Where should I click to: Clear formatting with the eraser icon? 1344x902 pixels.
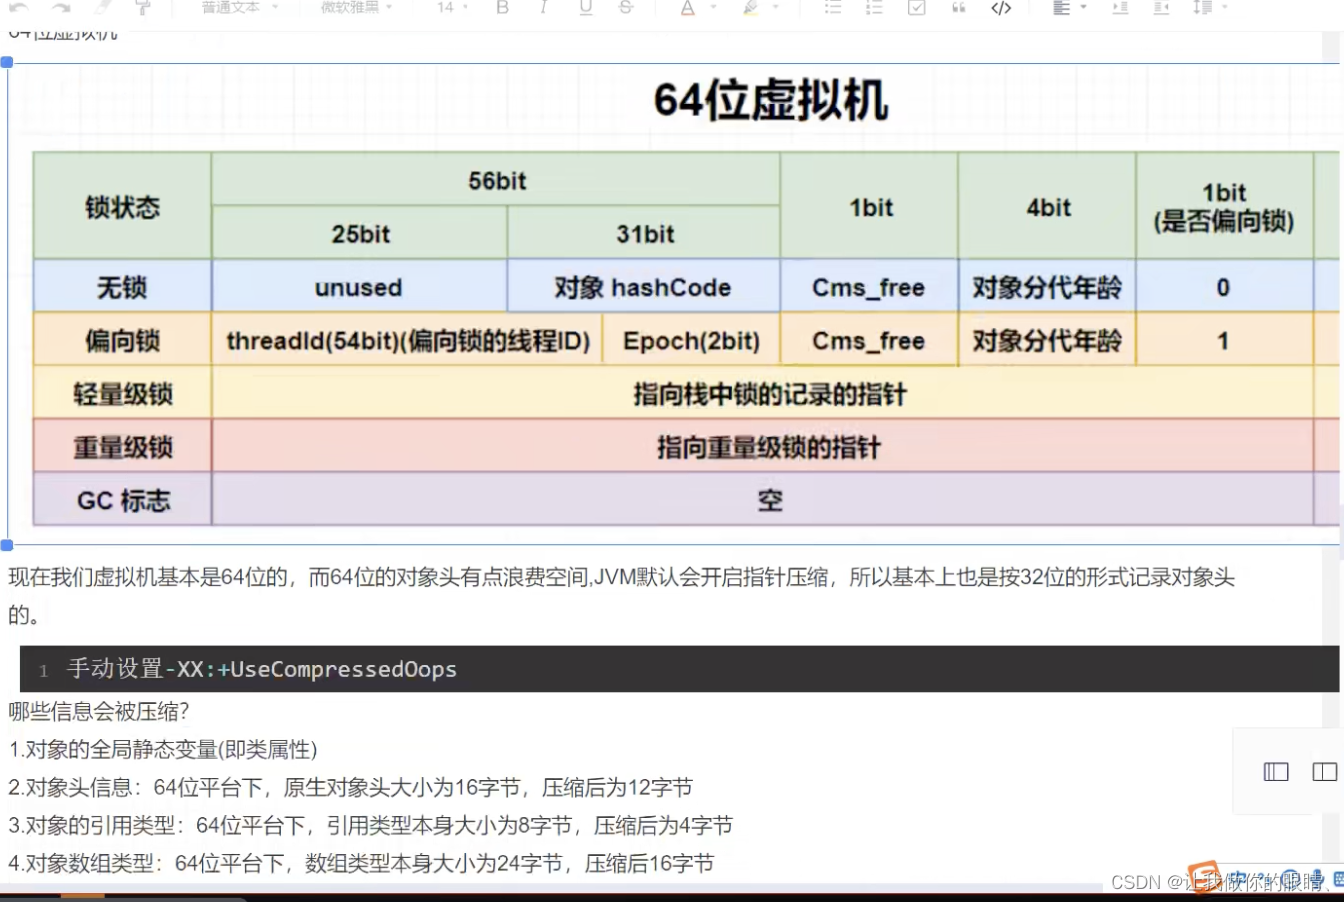103,8
